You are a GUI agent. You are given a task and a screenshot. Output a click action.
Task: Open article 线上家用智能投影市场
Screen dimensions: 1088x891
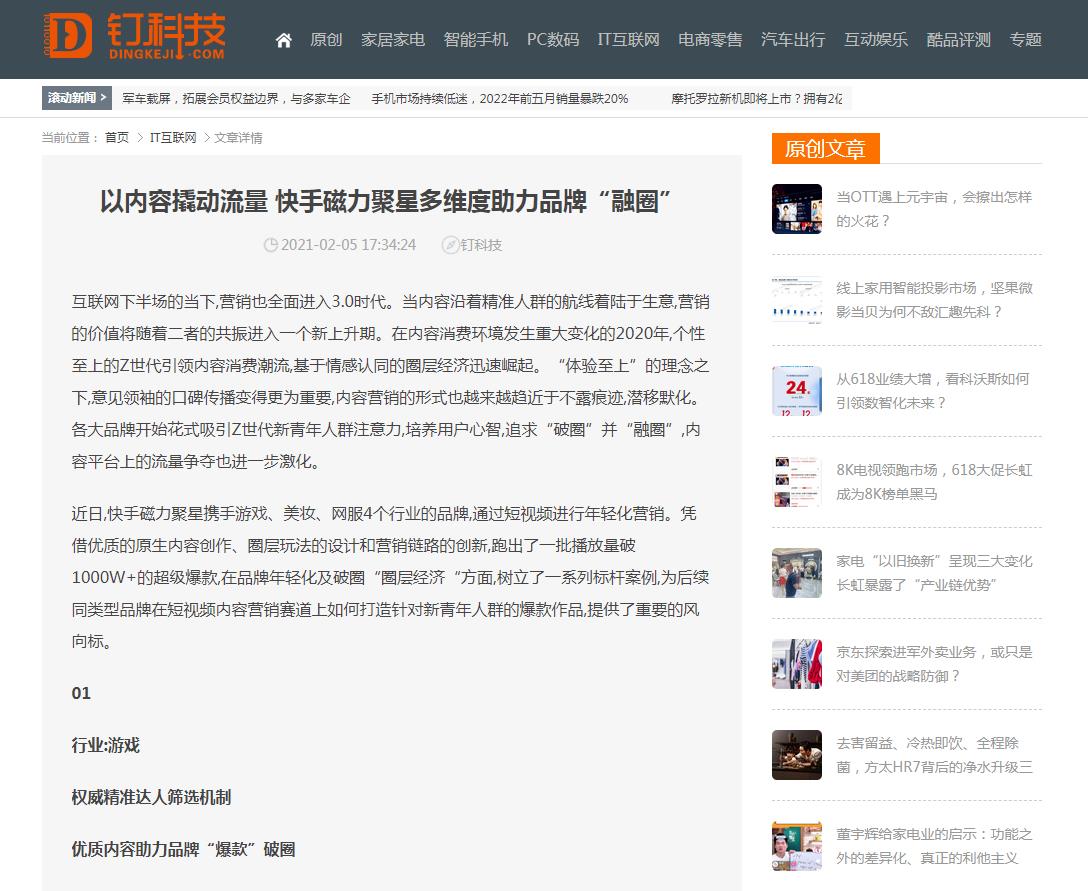point(934,300)
